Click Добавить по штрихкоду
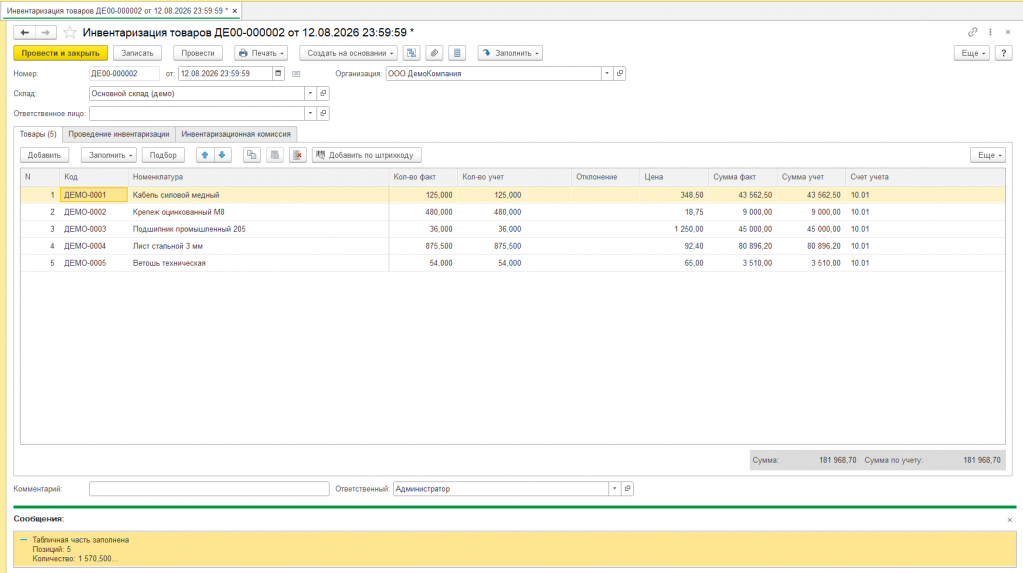Screen dimensions: 1023x573 pos(367,155)
